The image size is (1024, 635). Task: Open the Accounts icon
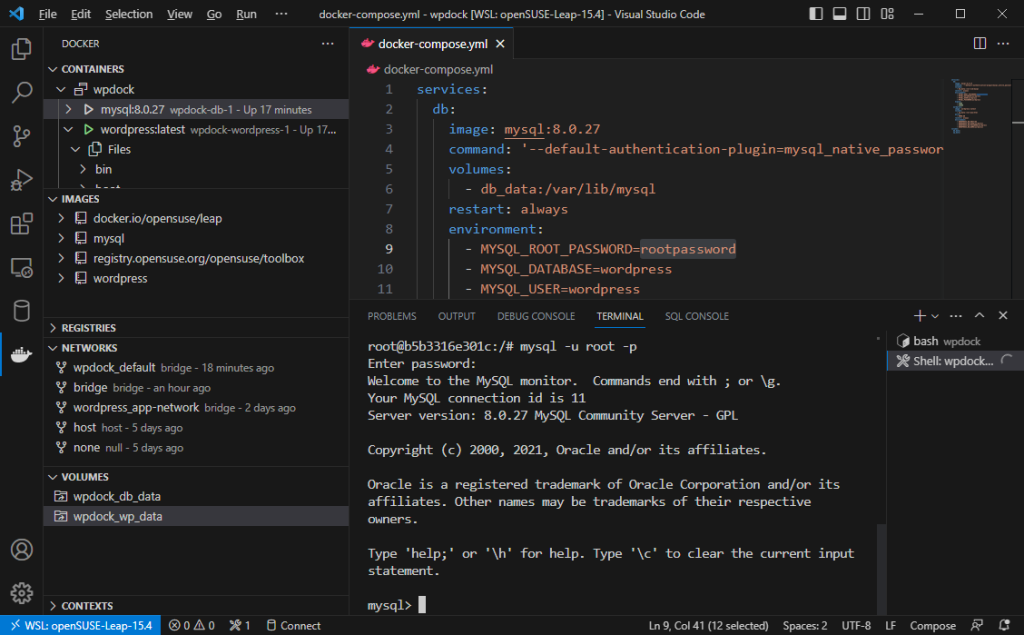22,550
